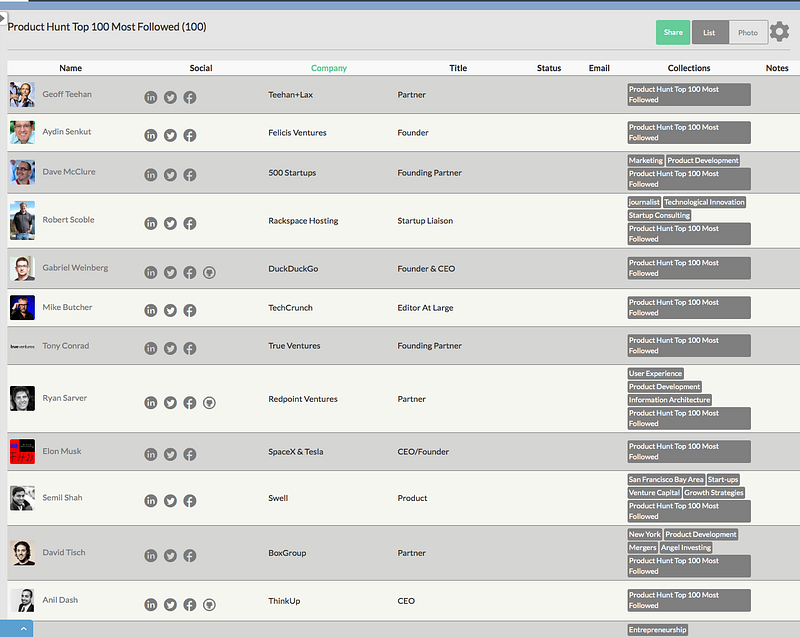Sort by the Notes column header
The width and height of the screenshot is (800, 637).
(x=777, y=68)
